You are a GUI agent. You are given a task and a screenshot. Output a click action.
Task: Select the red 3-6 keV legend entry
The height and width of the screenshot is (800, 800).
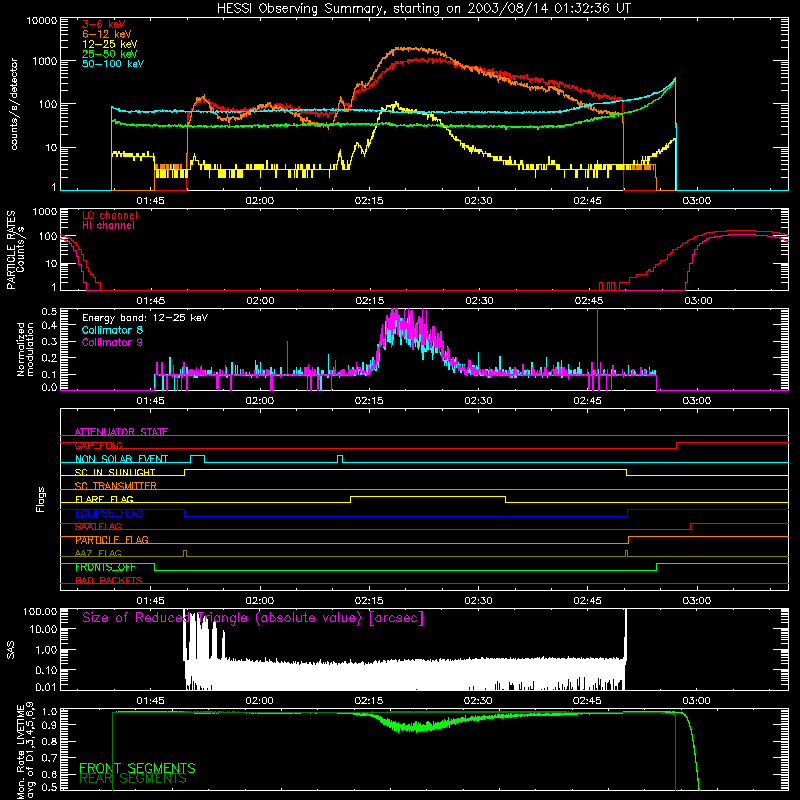(104, 24)
